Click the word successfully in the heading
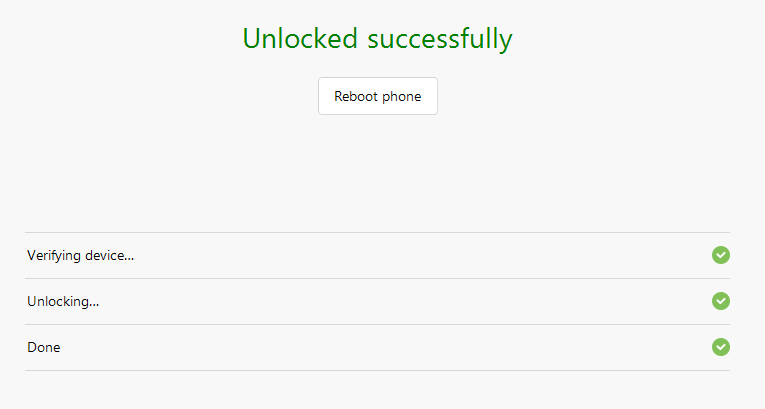 click(x=439, y=39)
